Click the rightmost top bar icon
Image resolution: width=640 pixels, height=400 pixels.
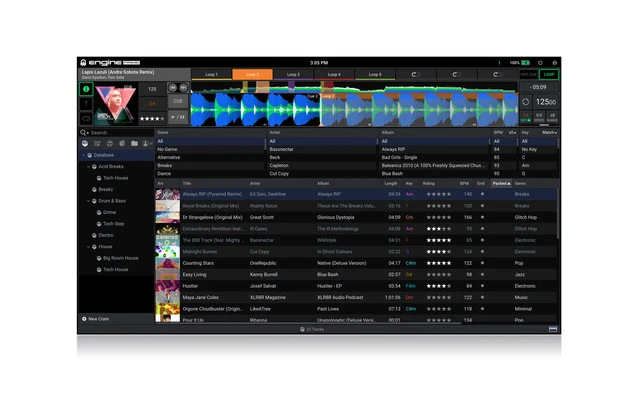[554, 63]
